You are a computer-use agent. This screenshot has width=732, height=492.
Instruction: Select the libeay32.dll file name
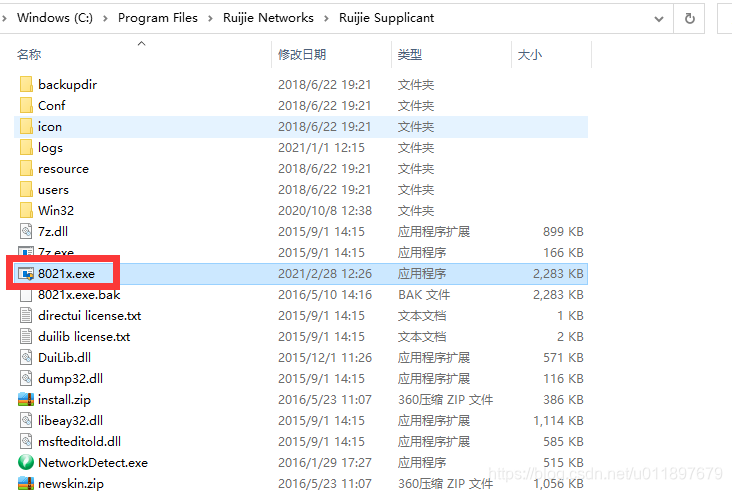click(x=70, y=421)
